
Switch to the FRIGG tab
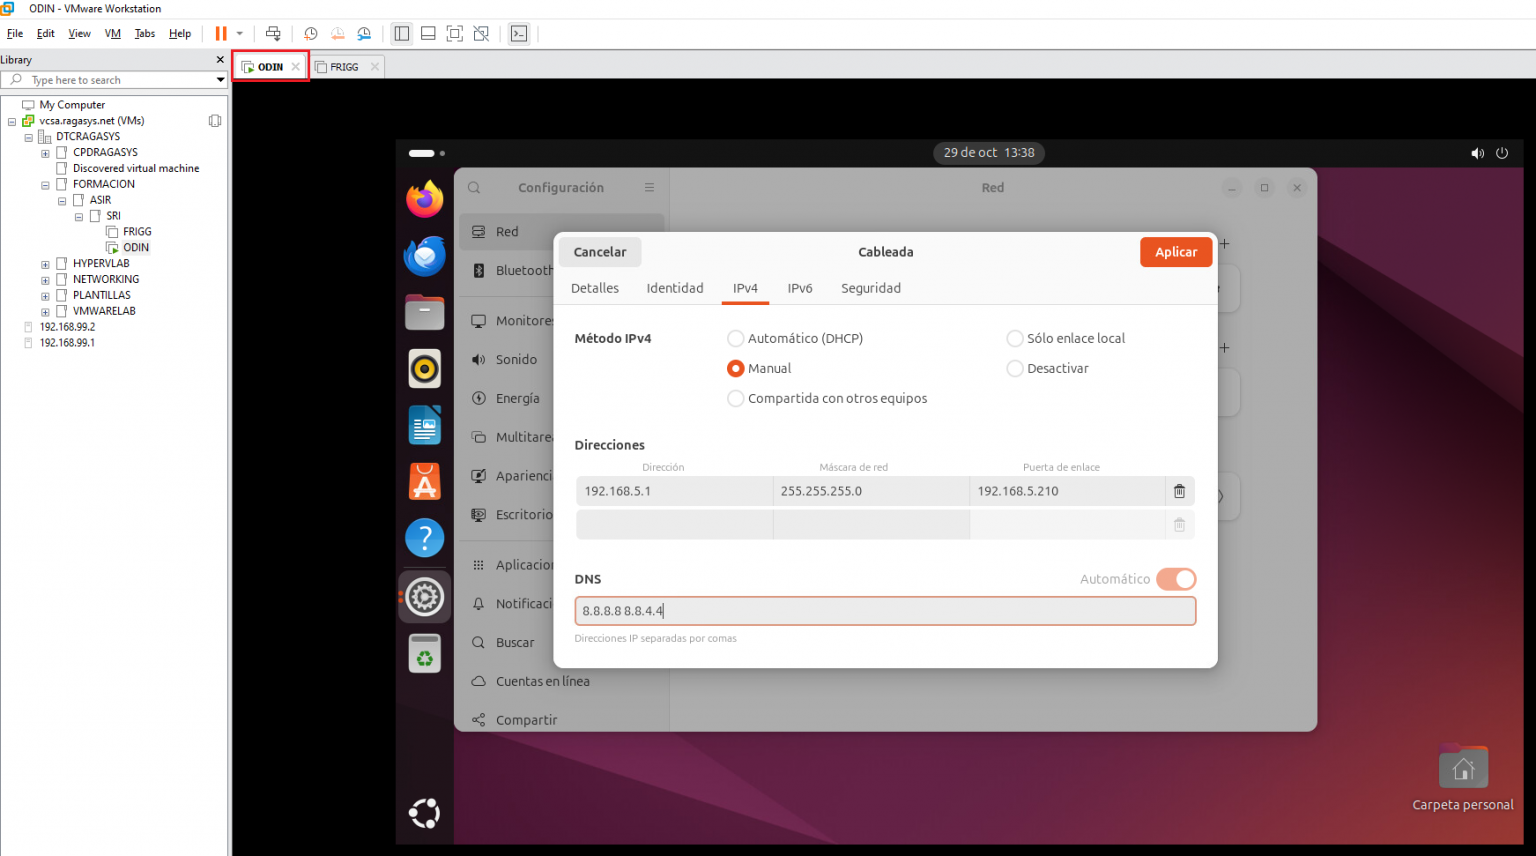click(345, 66)
